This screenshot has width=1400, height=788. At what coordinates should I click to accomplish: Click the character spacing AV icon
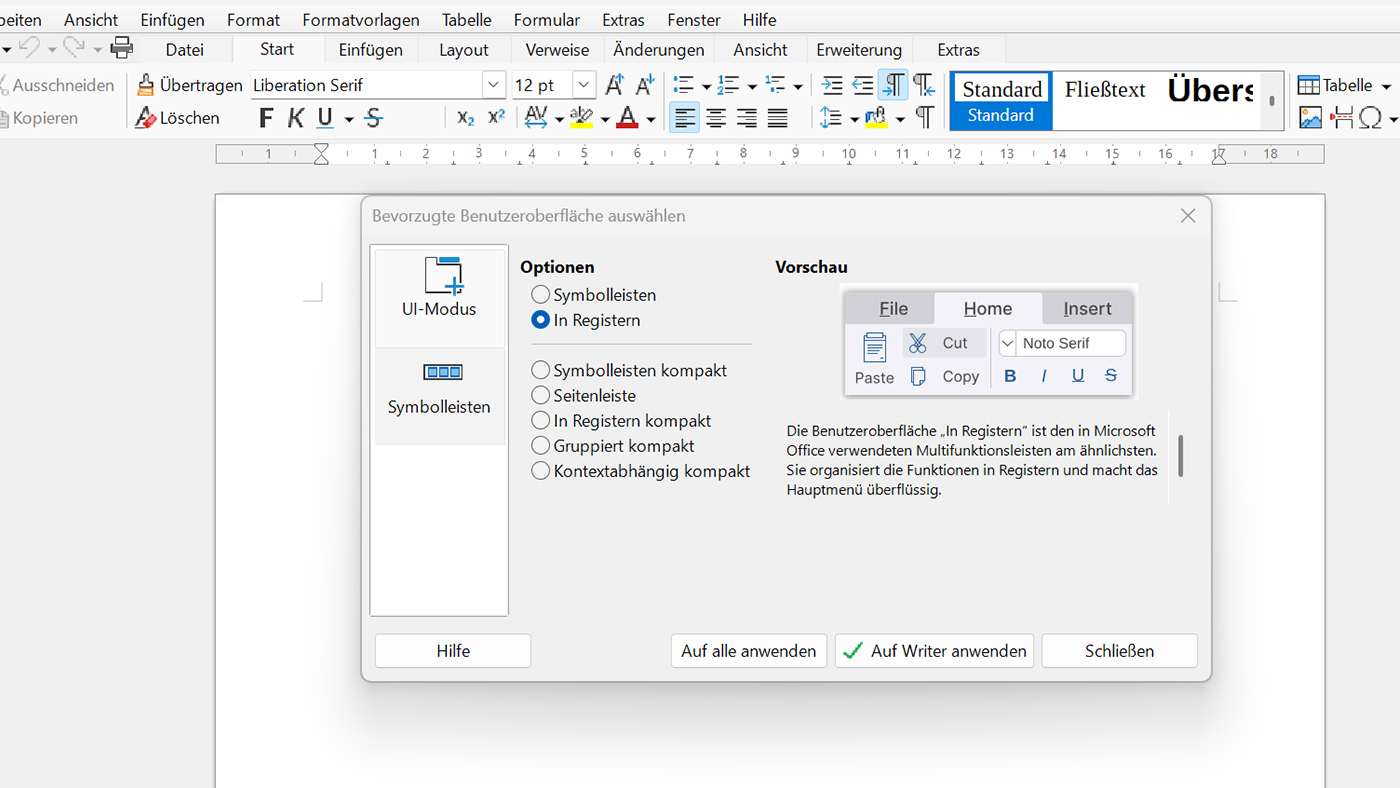pos(536,118)
